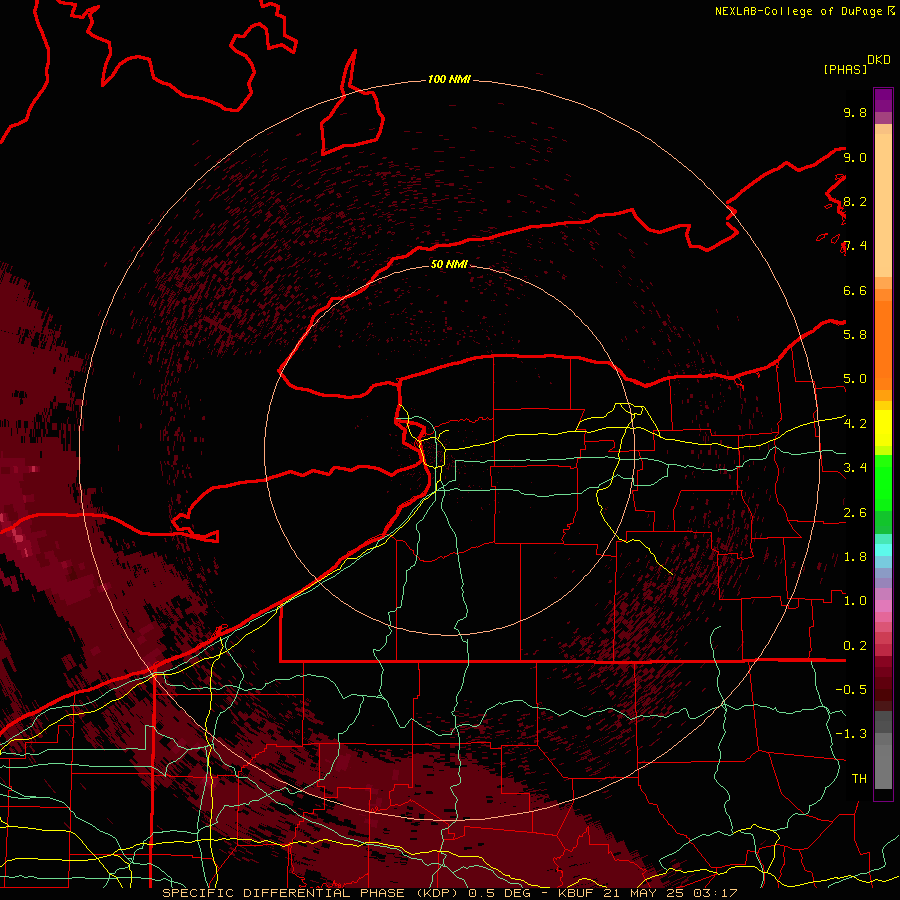
Task: Click the purple top segment of color bar
Action: 883,100
